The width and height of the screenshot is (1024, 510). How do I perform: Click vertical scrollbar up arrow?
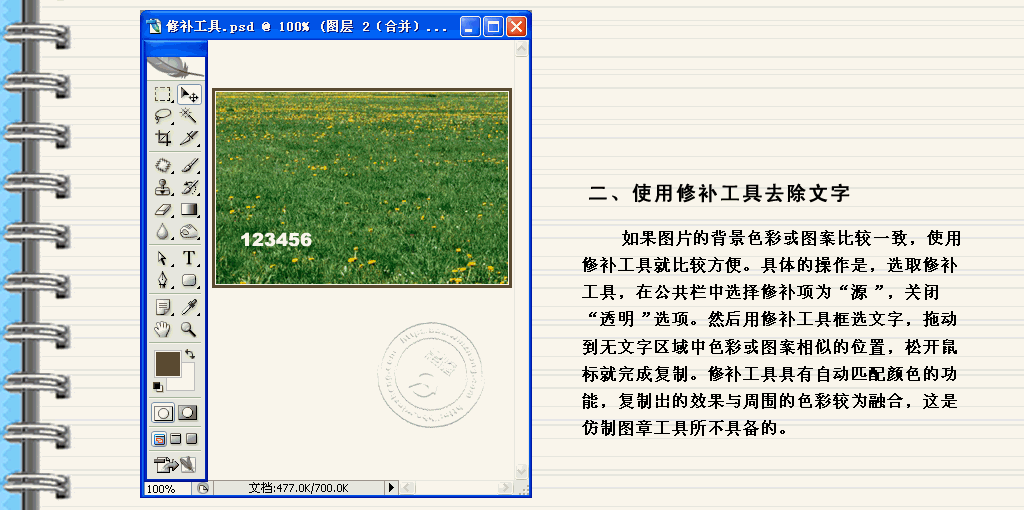click(521, 49)
